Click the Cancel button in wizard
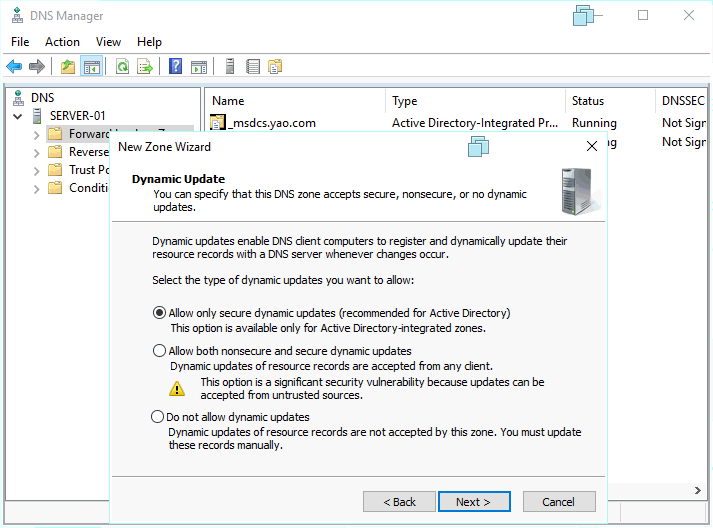The height and width of the screenshot is (528, 713). [559, 502]
